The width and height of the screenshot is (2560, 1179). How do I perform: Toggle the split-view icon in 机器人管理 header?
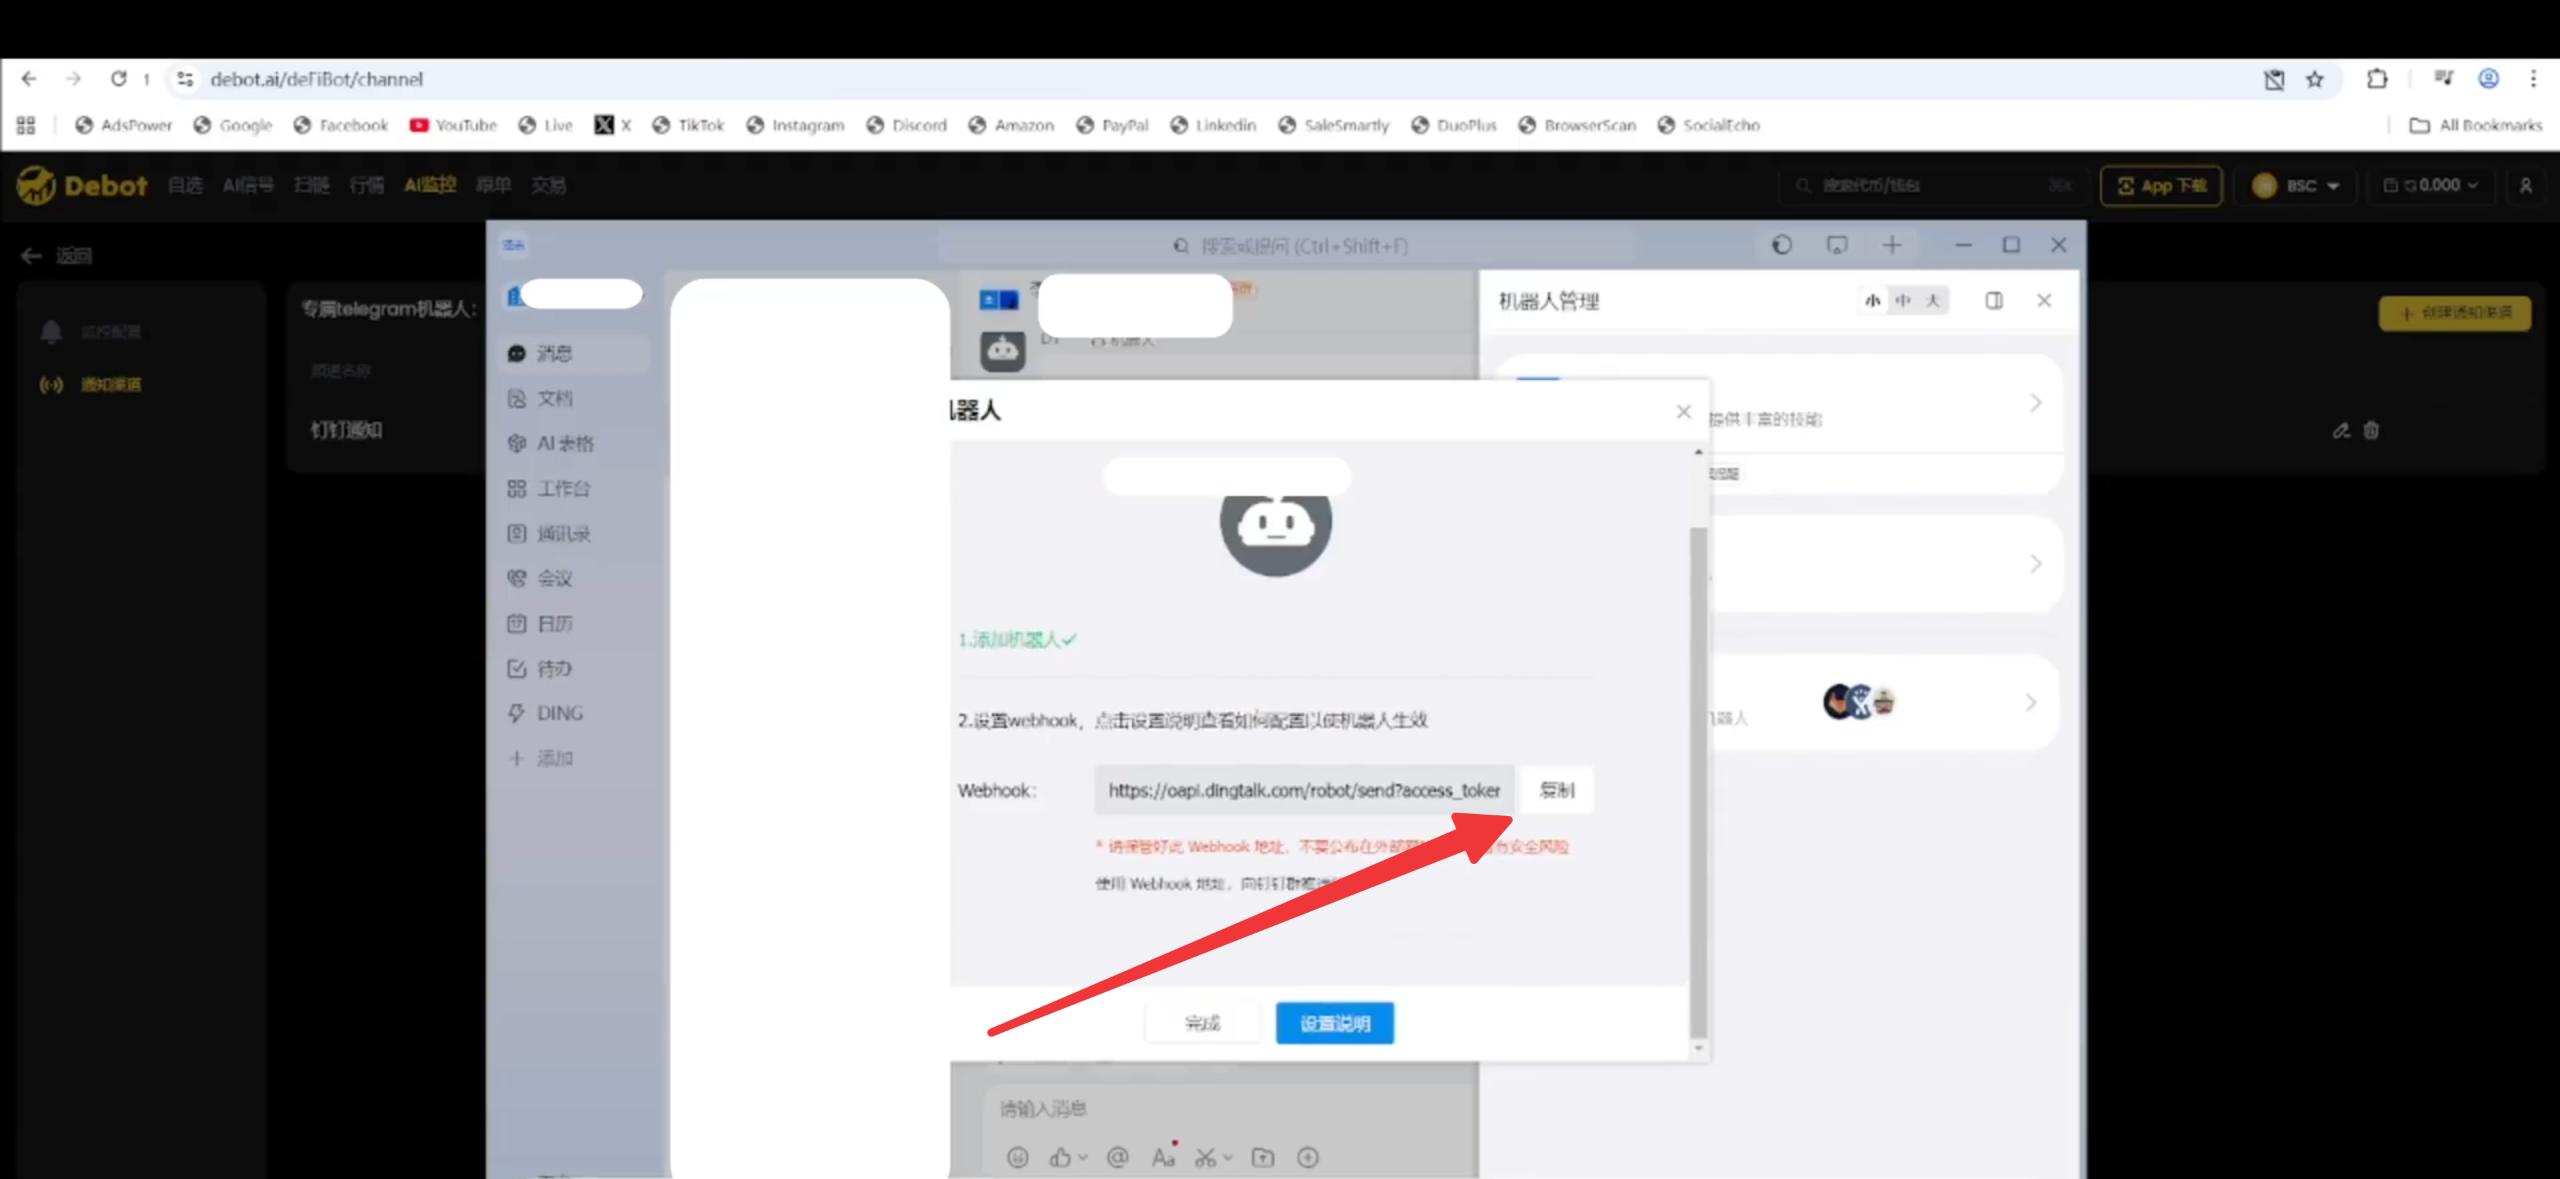[x=1995, y=300]
